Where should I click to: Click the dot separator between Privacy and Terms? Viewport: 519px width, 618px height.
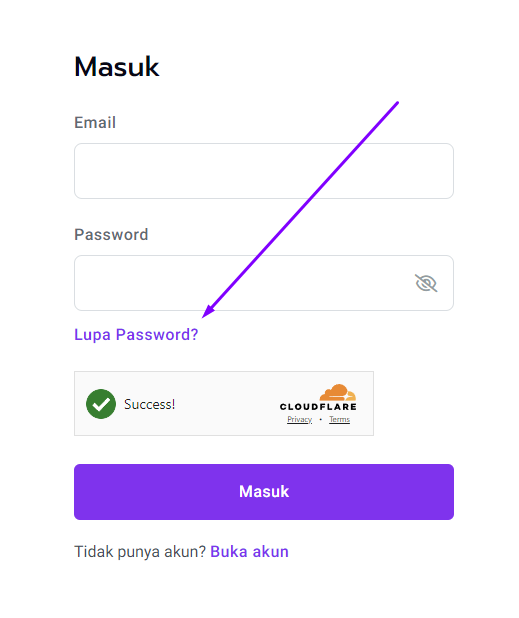coord(321,419)
